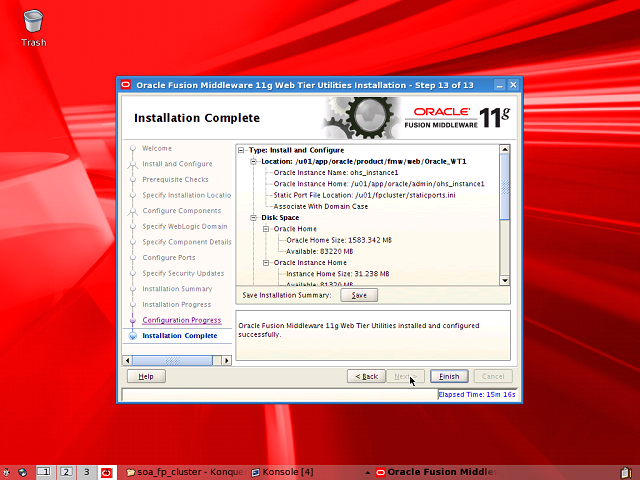Select the 'Oracle Instance Home:' path row
The image size is (640, 480).
[379, 184]
